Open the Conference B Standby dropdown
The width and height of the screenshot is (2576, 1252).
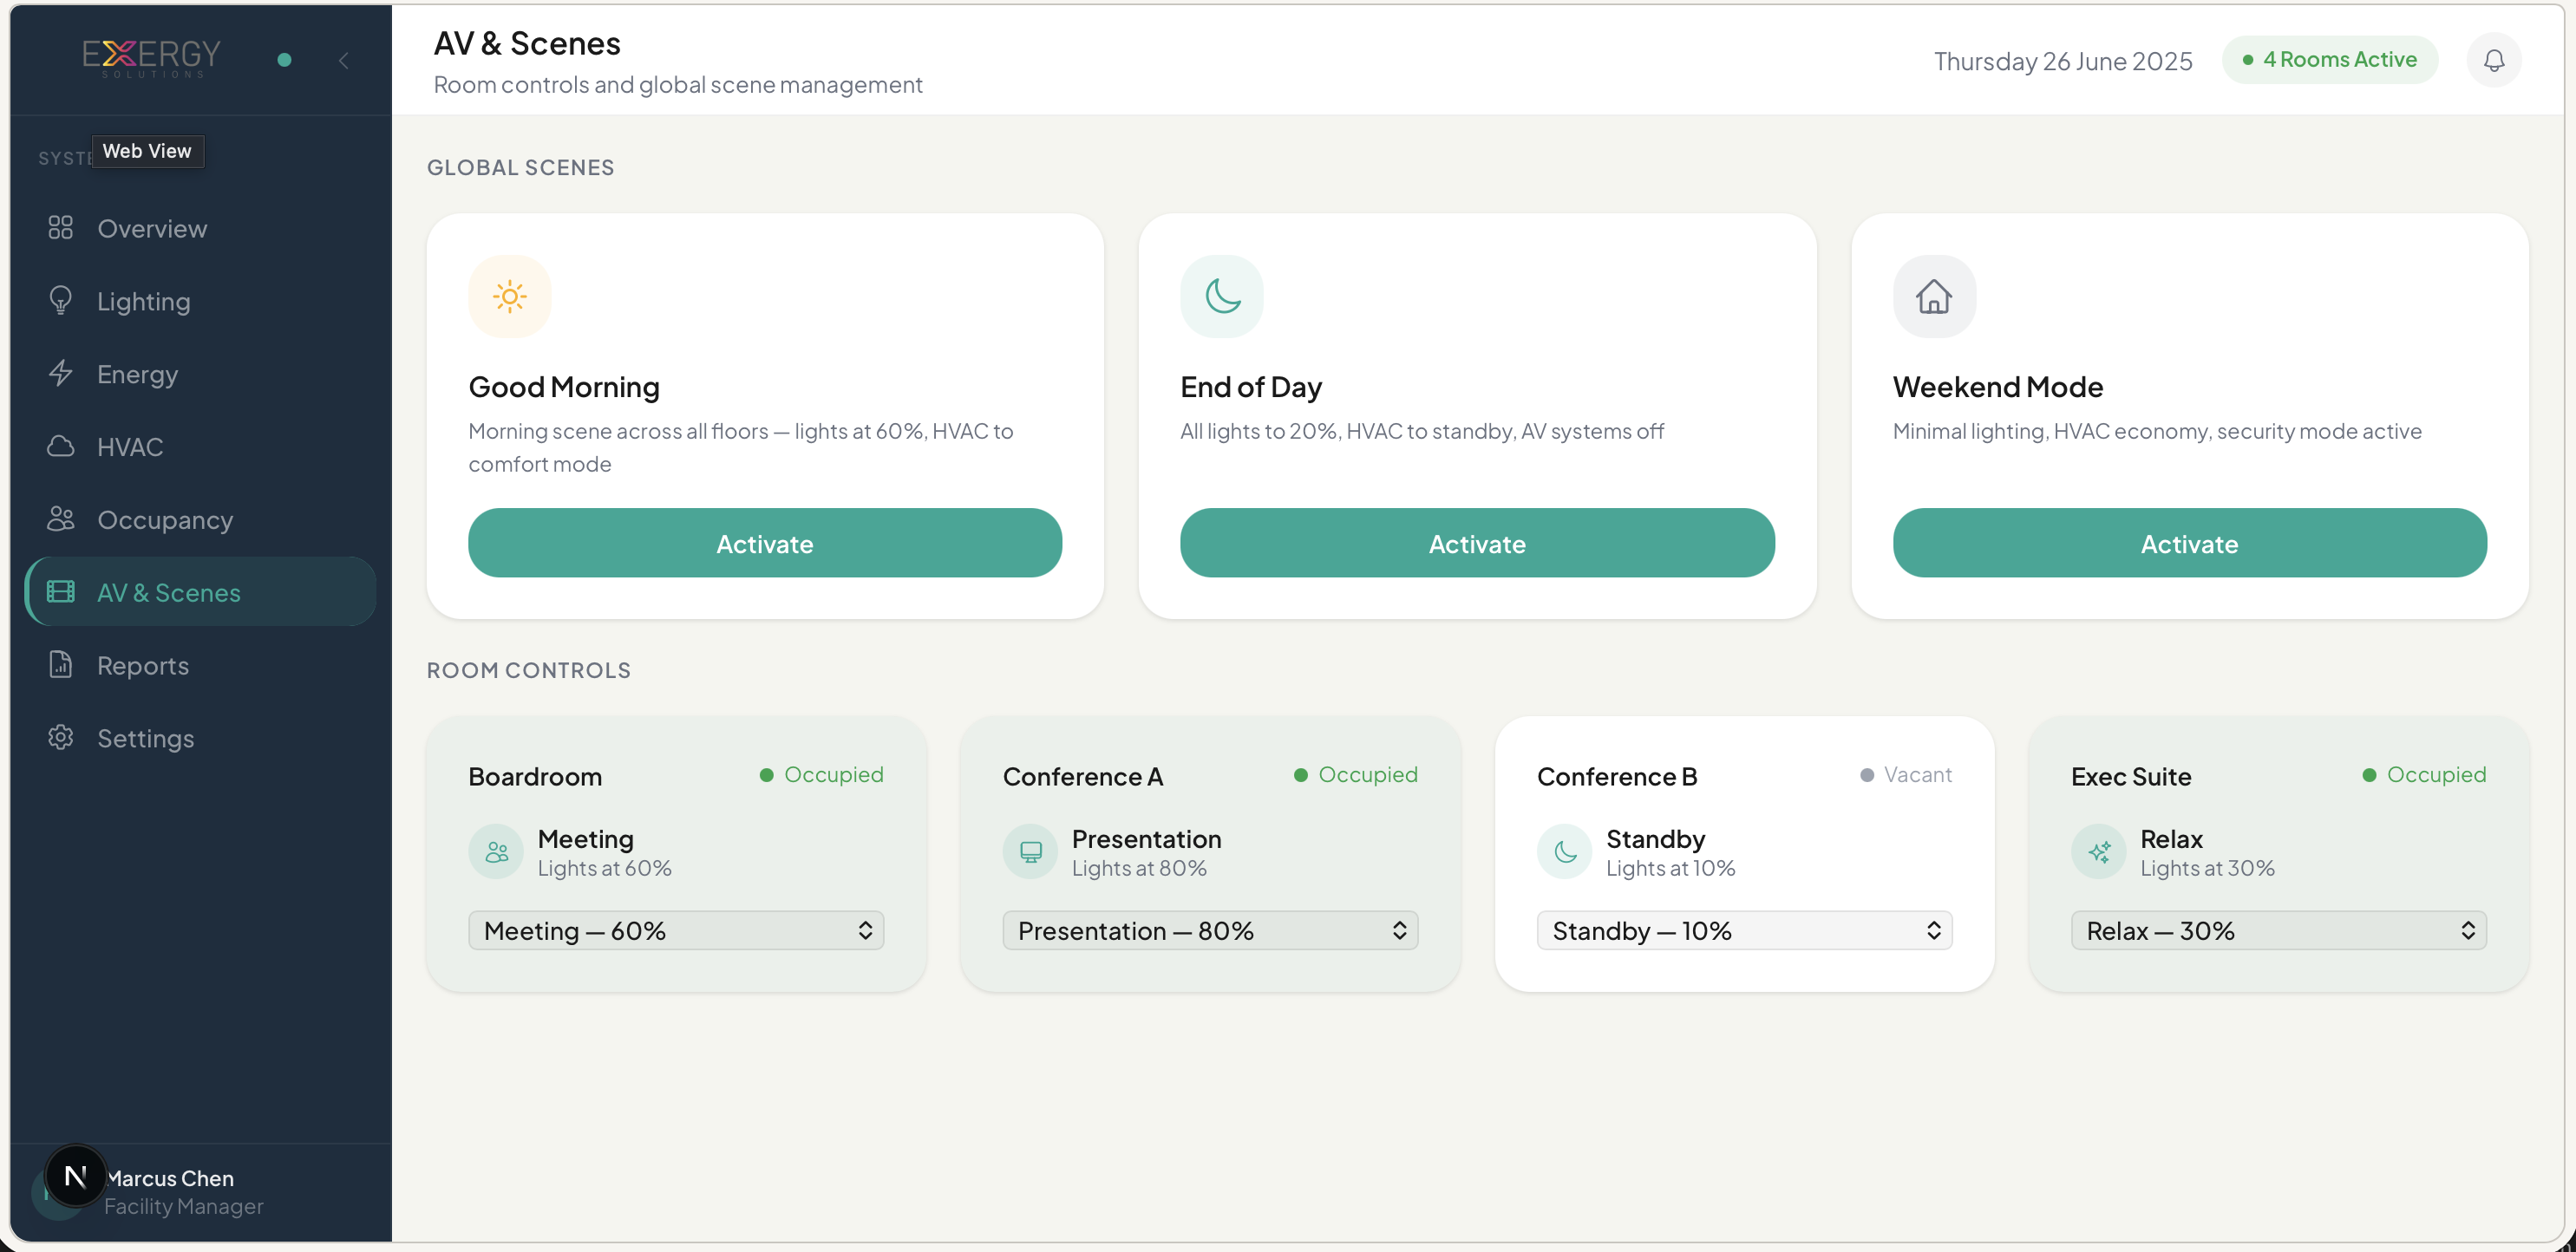pos(1745,930)
